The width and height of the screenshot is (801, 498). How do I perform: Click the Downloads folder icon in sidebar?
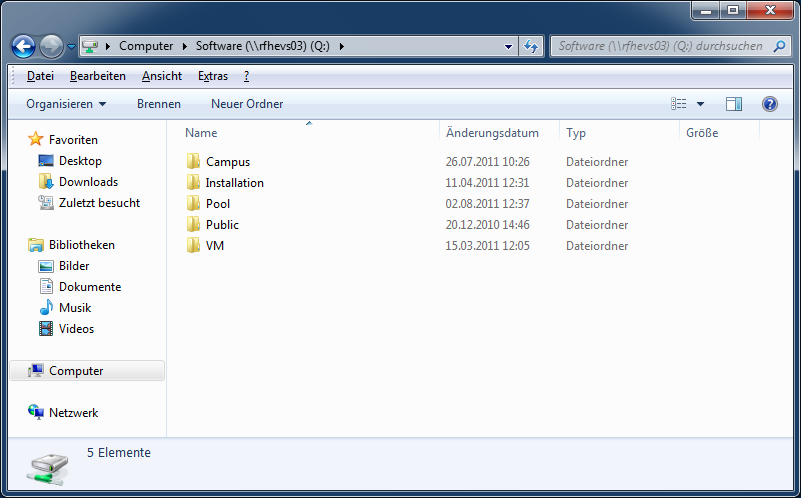tap(45, 181)
